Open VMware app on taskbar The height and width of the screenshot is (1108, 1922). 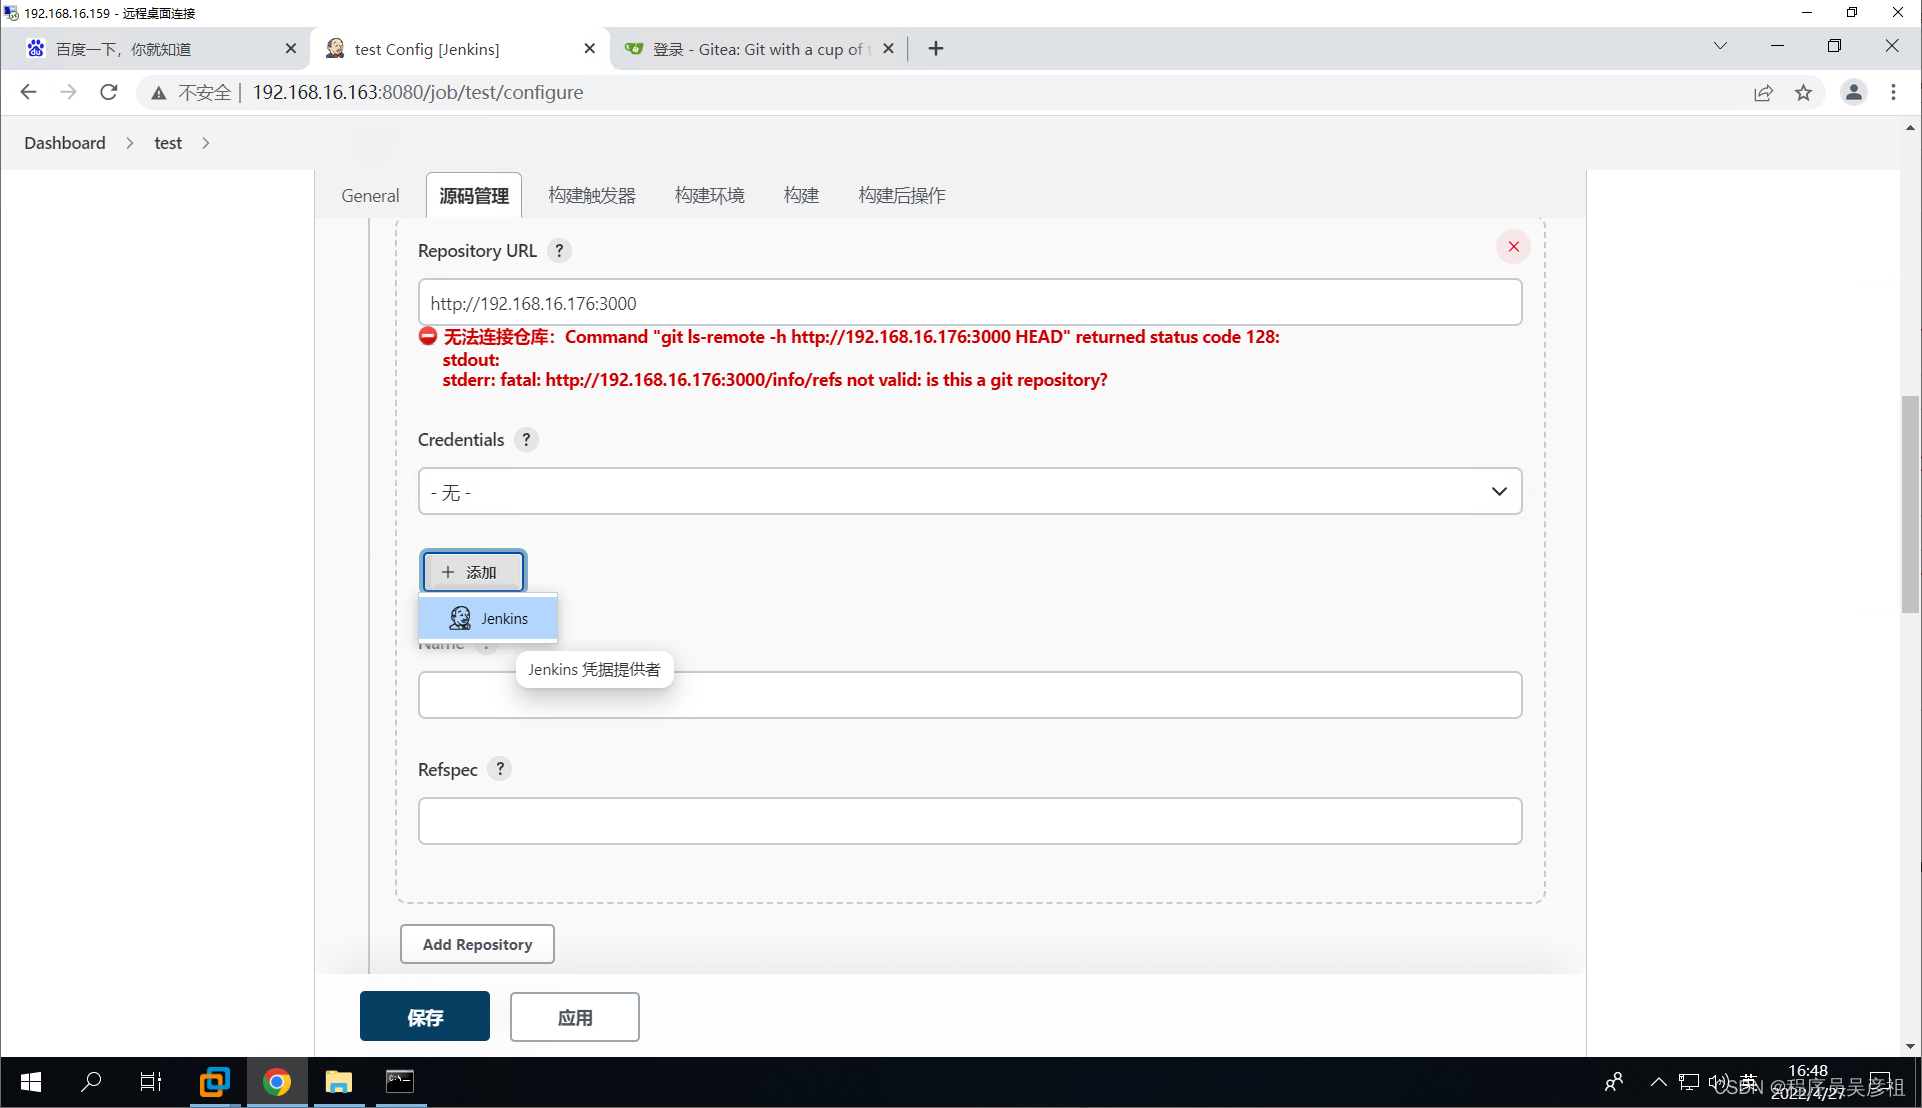214,1082
